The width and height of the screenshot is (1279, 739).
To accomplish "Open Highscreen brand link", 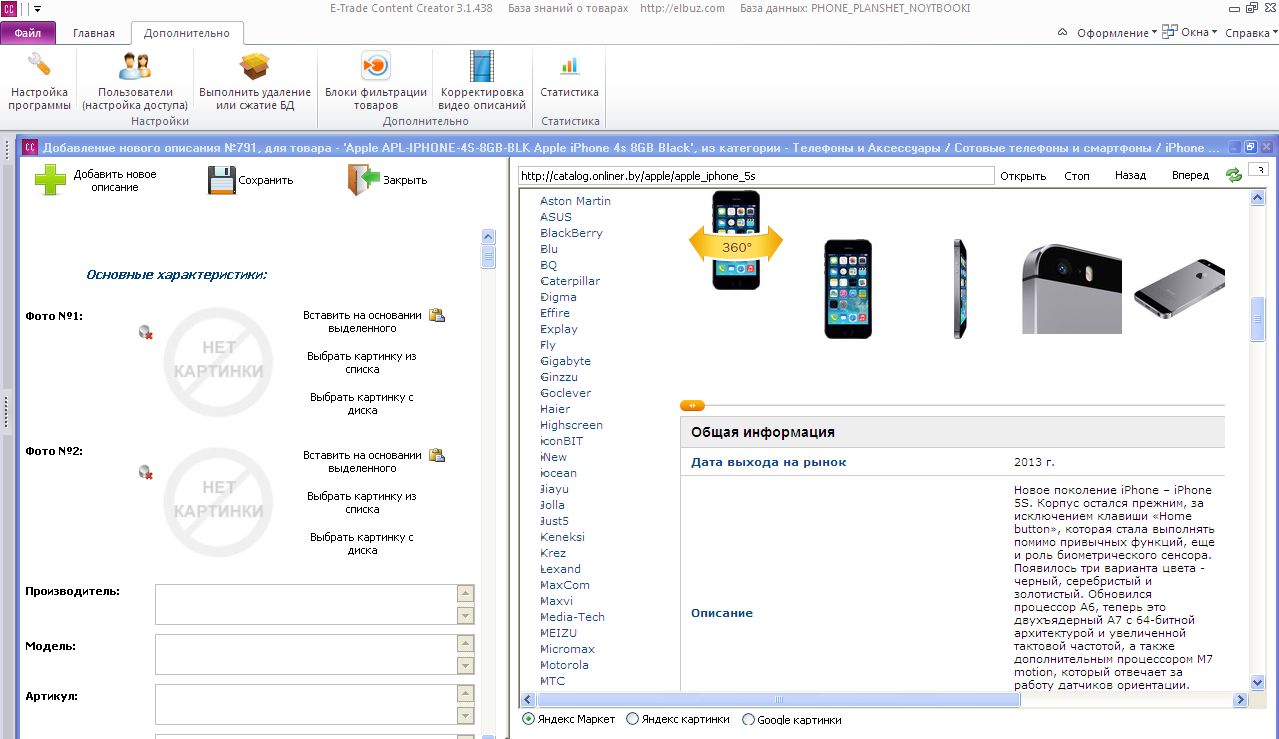I will coord(571,425).
